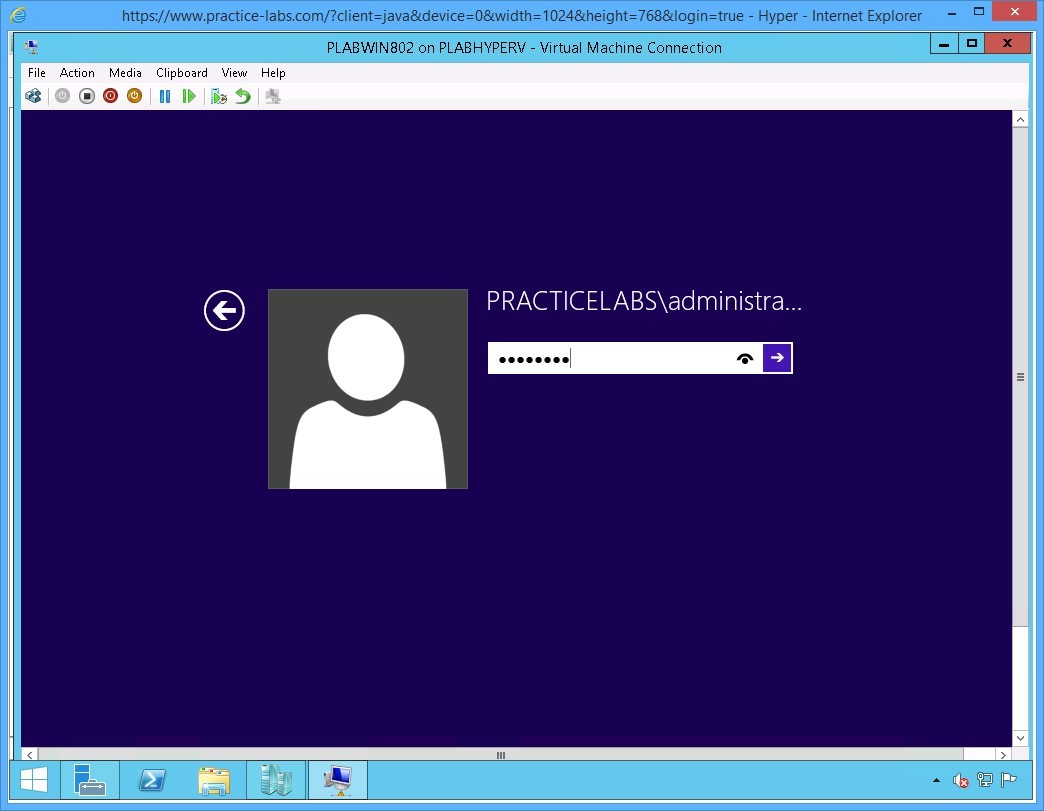This screenshot has height=811, width=1044.
Task: Submit the password with the arrow button
Action: pyautogui.click(x=777, y=357)
